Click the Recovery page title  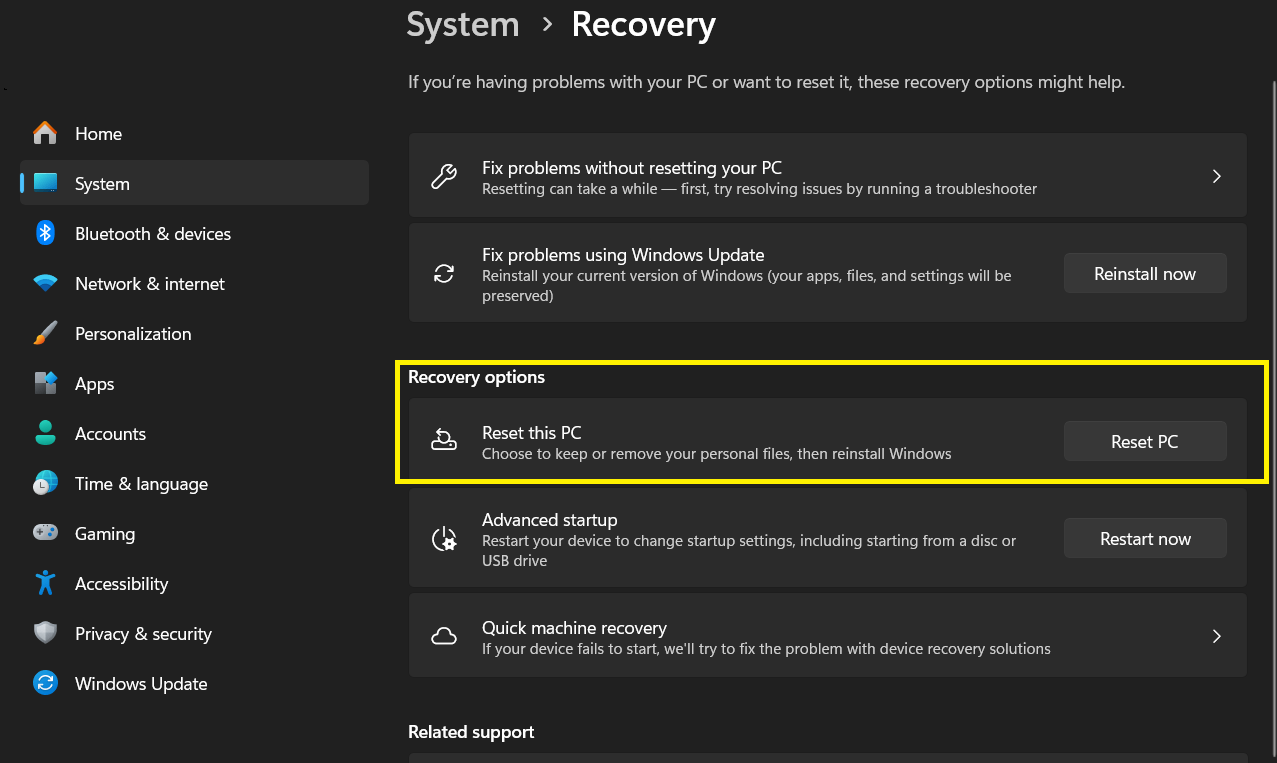[x=643, y=24]
